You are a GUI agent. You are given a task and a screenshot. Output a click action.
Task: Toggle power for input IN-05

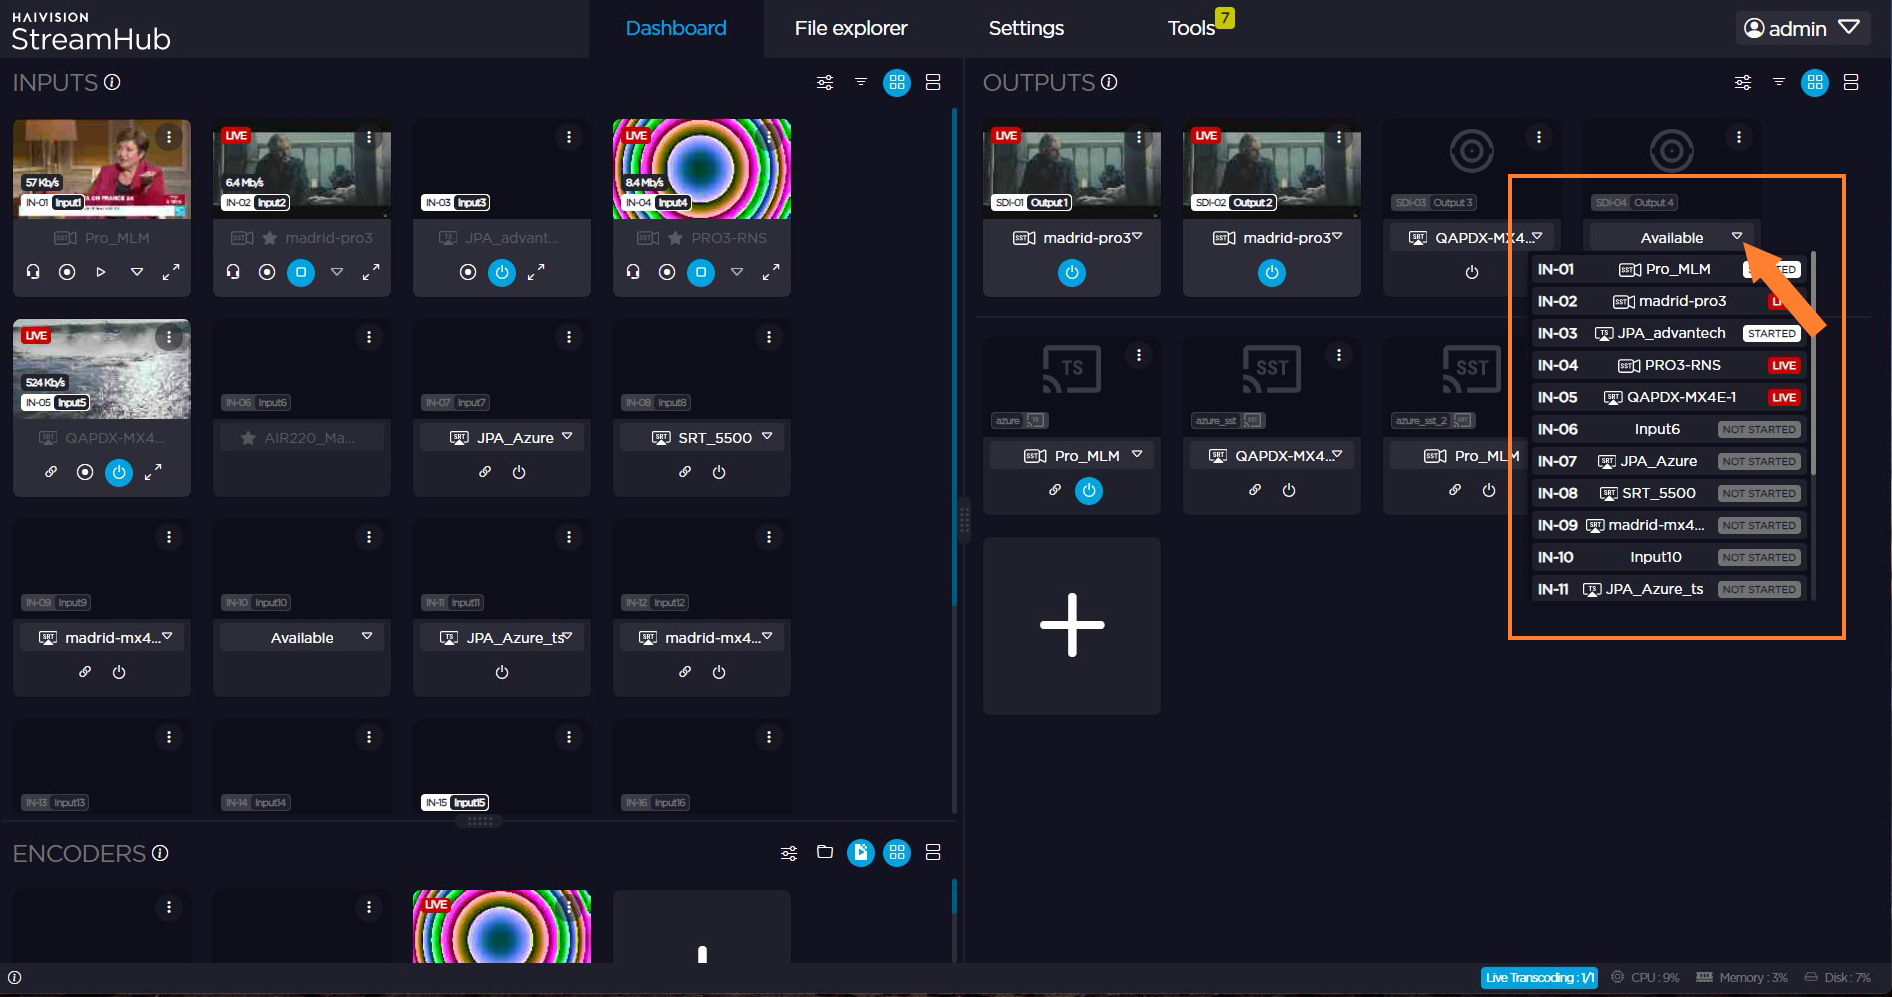click(119, 472)
